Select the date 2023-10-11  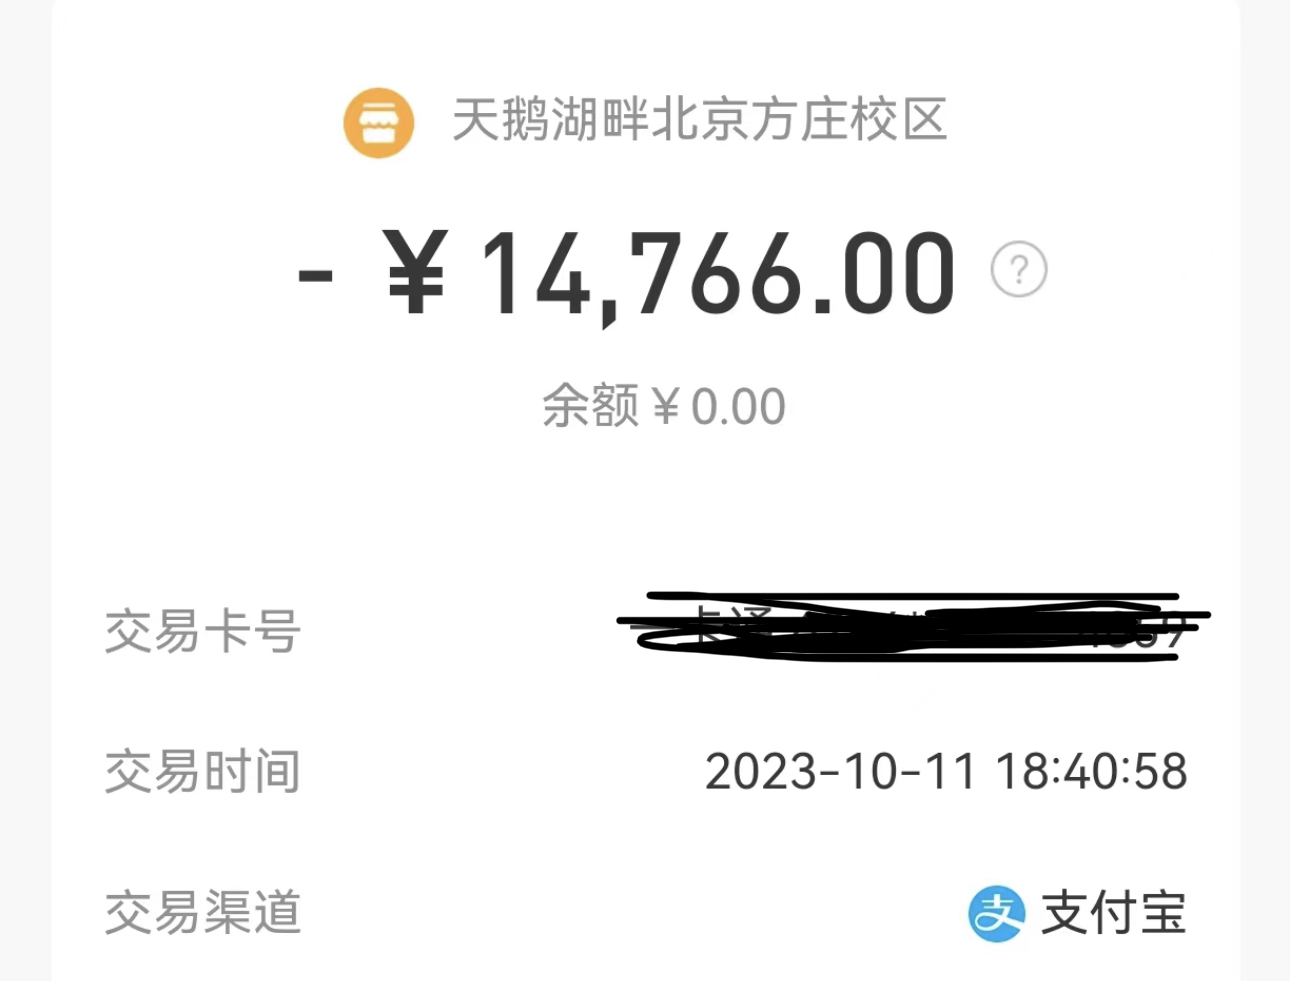840,772
